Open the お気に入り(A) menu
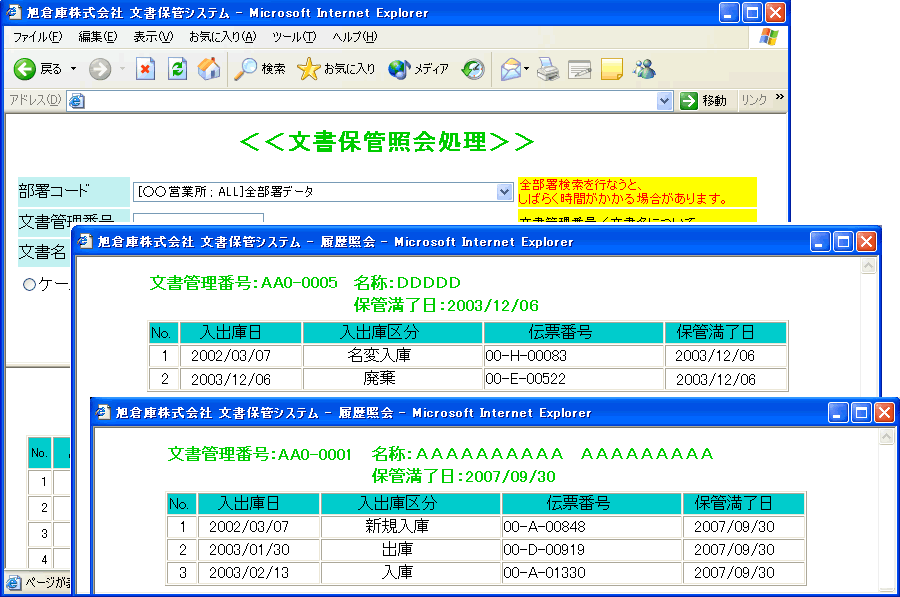The width and height of the screenshot is (900, 597). [x=223, y=37]
